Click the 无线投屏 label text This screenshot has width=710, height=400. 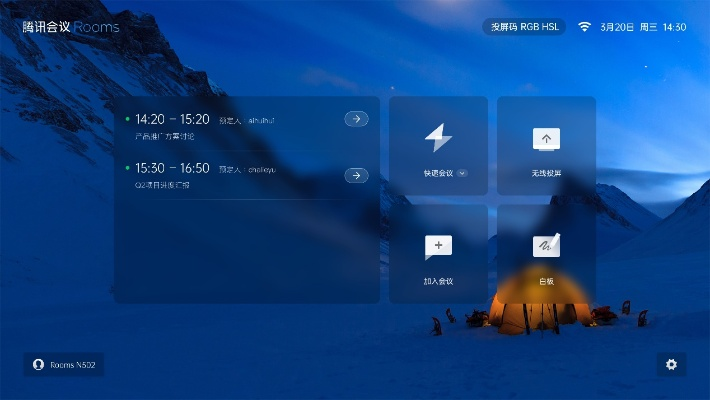[x=546, y=173]
